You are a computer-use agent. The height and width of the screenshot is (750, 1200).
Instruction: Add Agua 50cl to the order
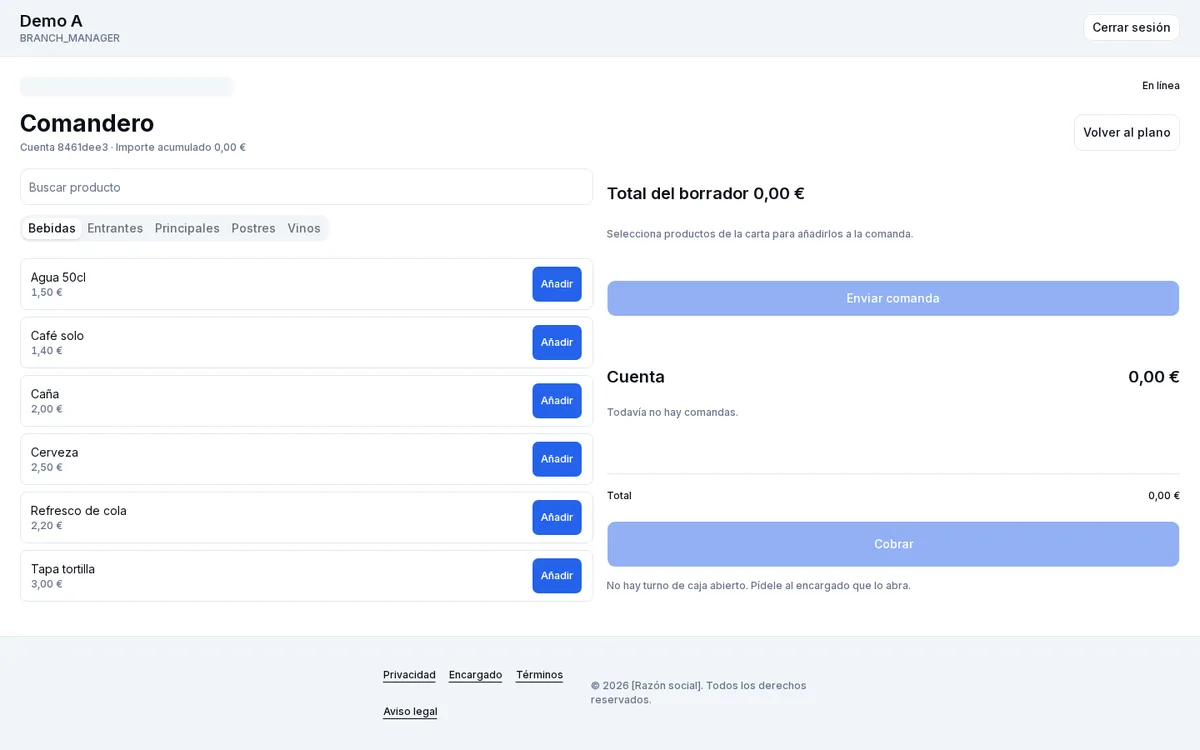[557, 284]
